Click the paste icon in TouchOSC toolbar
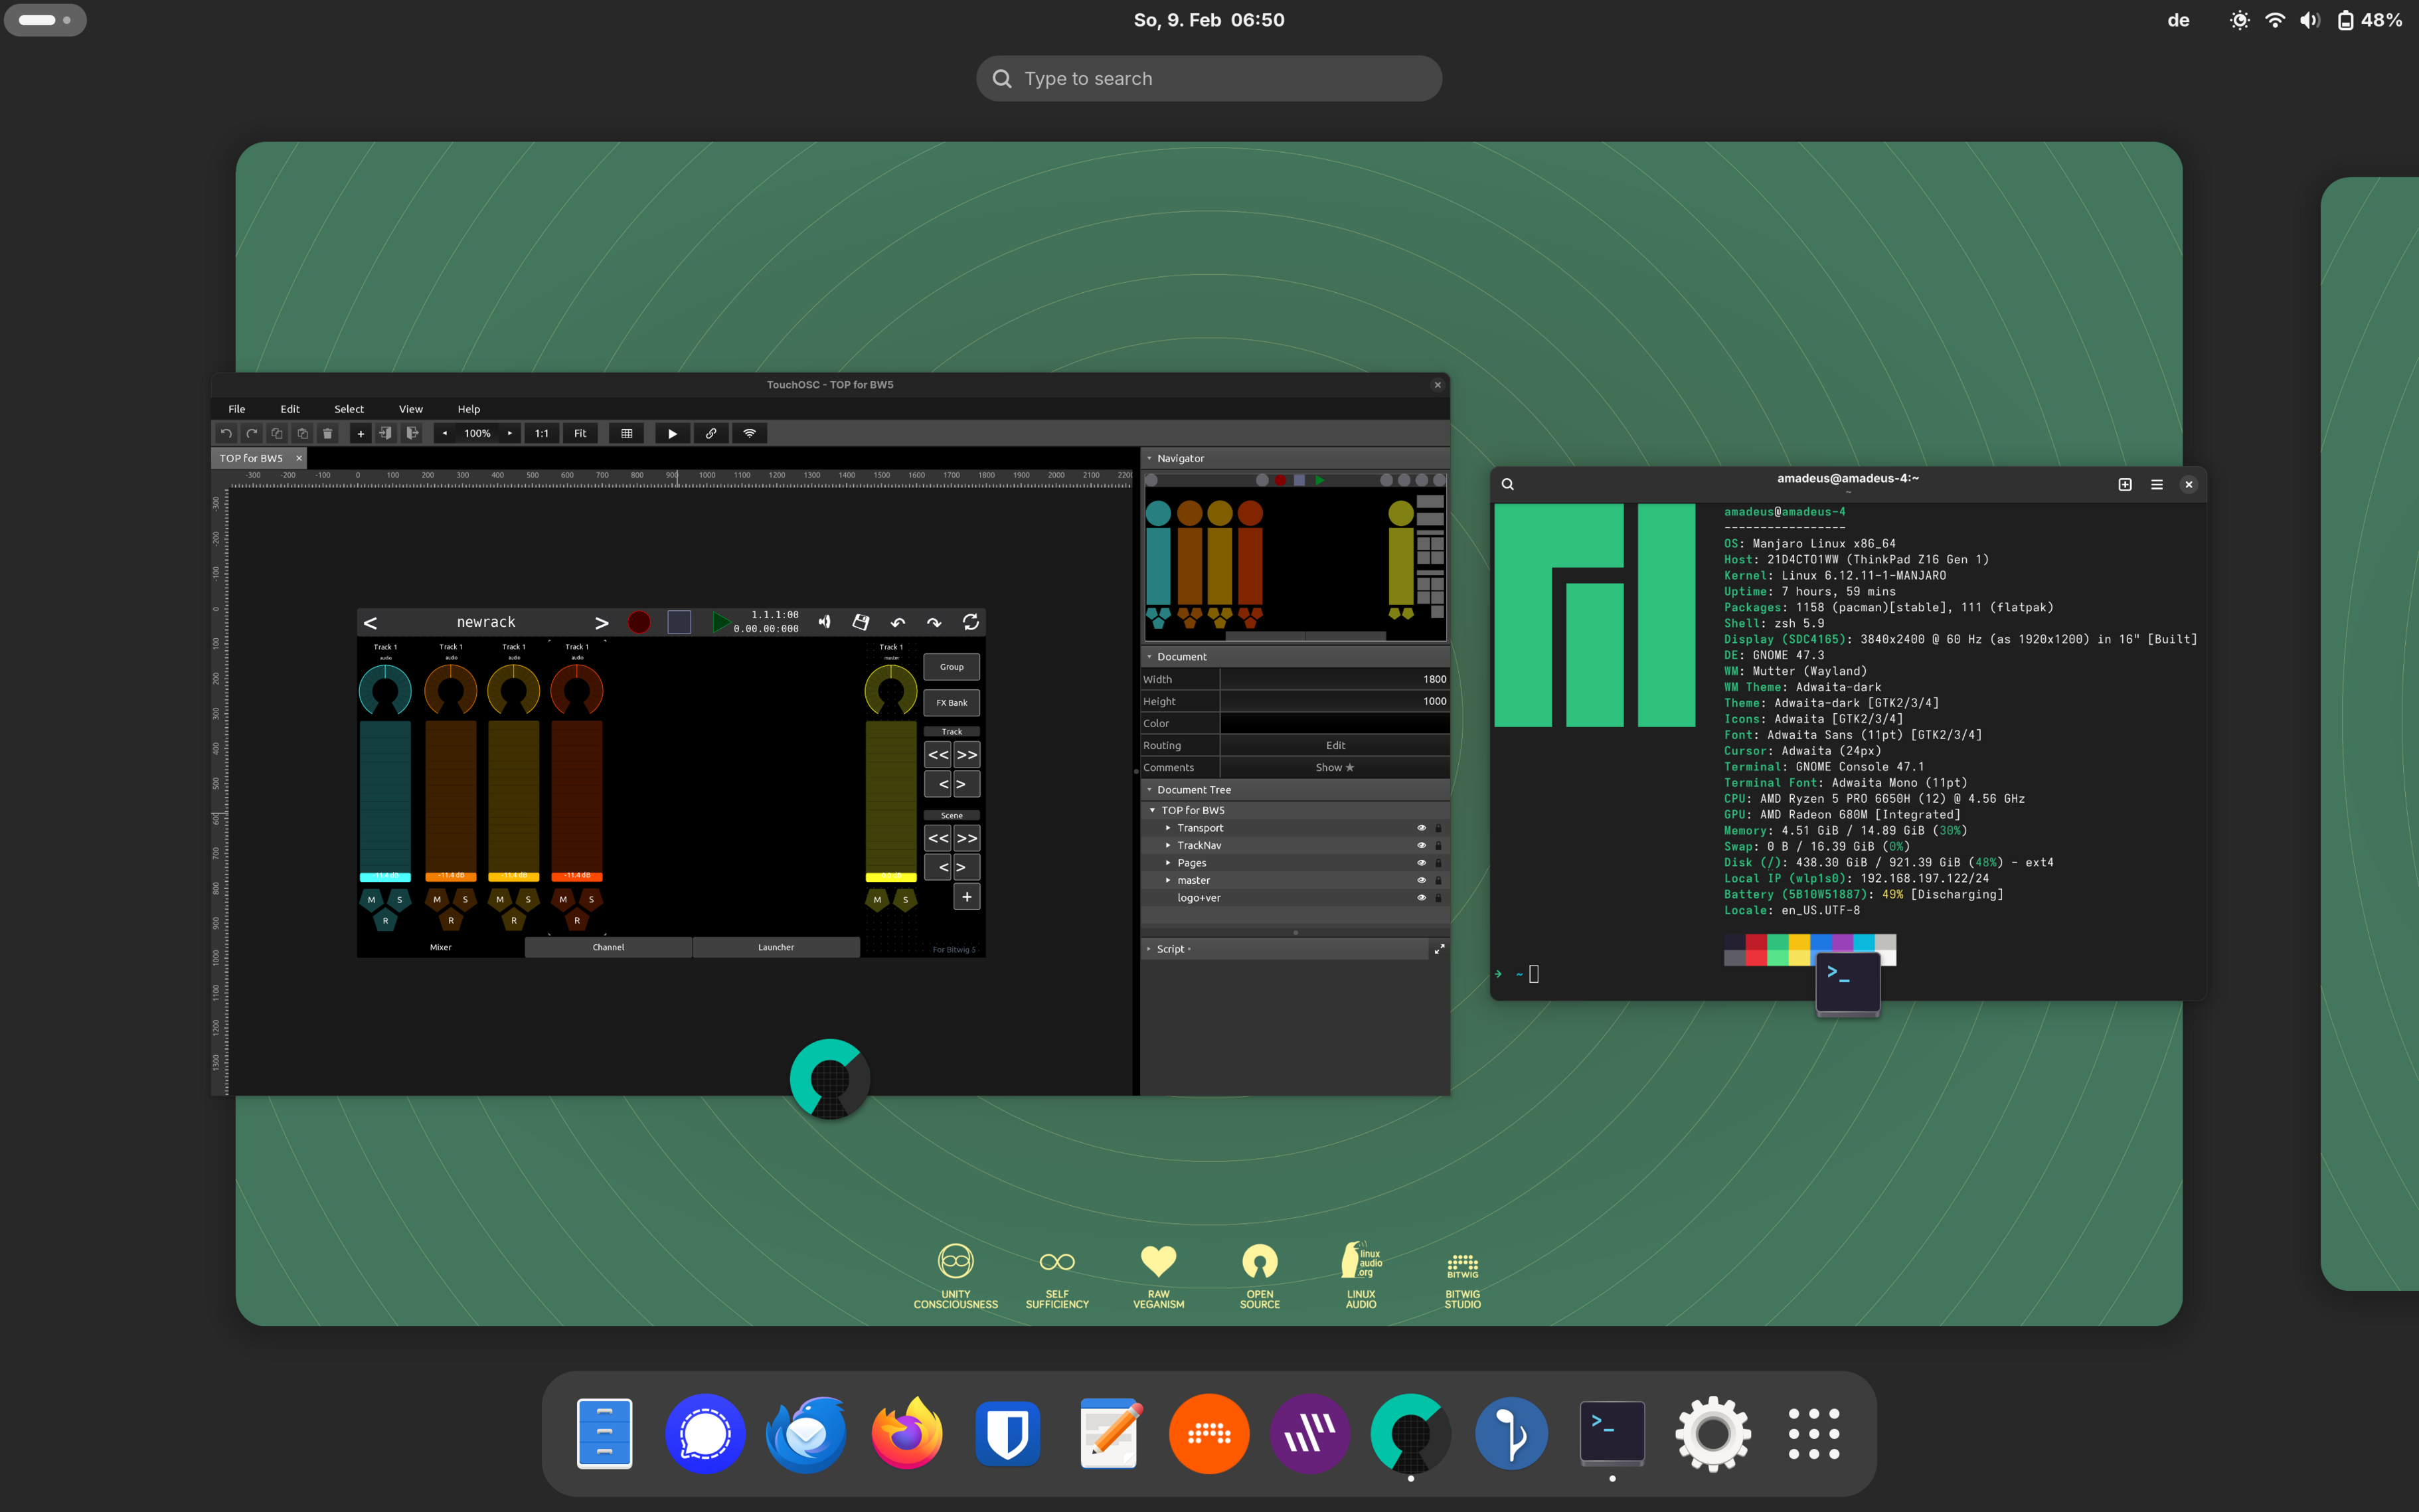Screen dimensions: 2419x1512 (x=302, y=433)
